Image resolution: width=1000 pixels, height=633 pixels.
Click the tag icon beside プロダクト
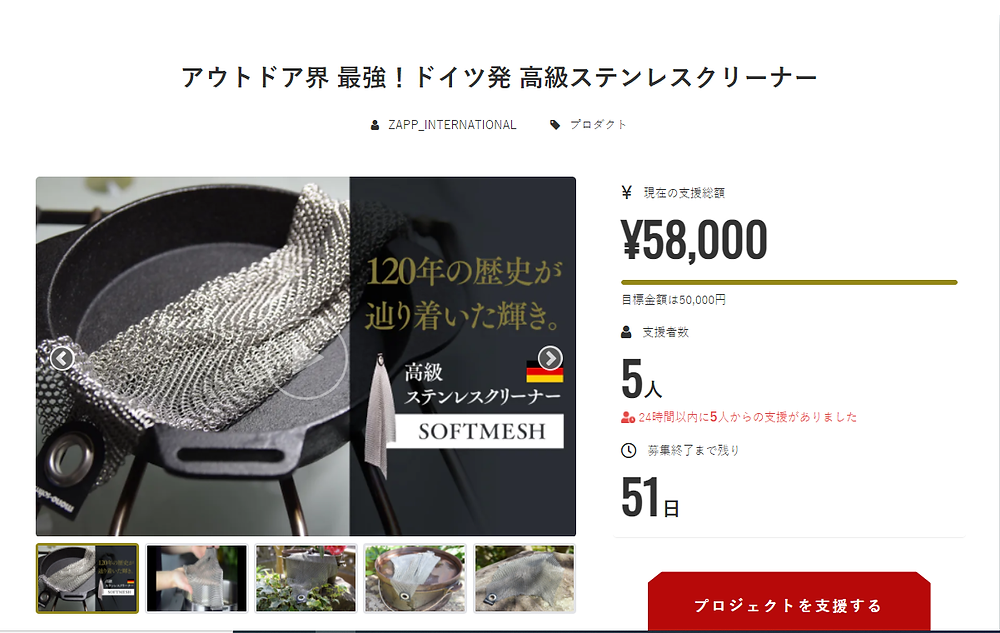point(555,125)
